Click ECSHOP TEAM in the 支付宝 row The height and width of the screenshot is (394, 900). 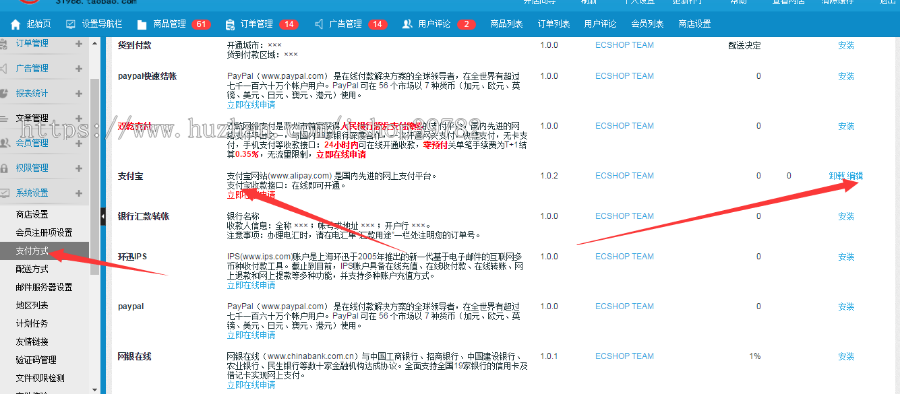(624, 176)
